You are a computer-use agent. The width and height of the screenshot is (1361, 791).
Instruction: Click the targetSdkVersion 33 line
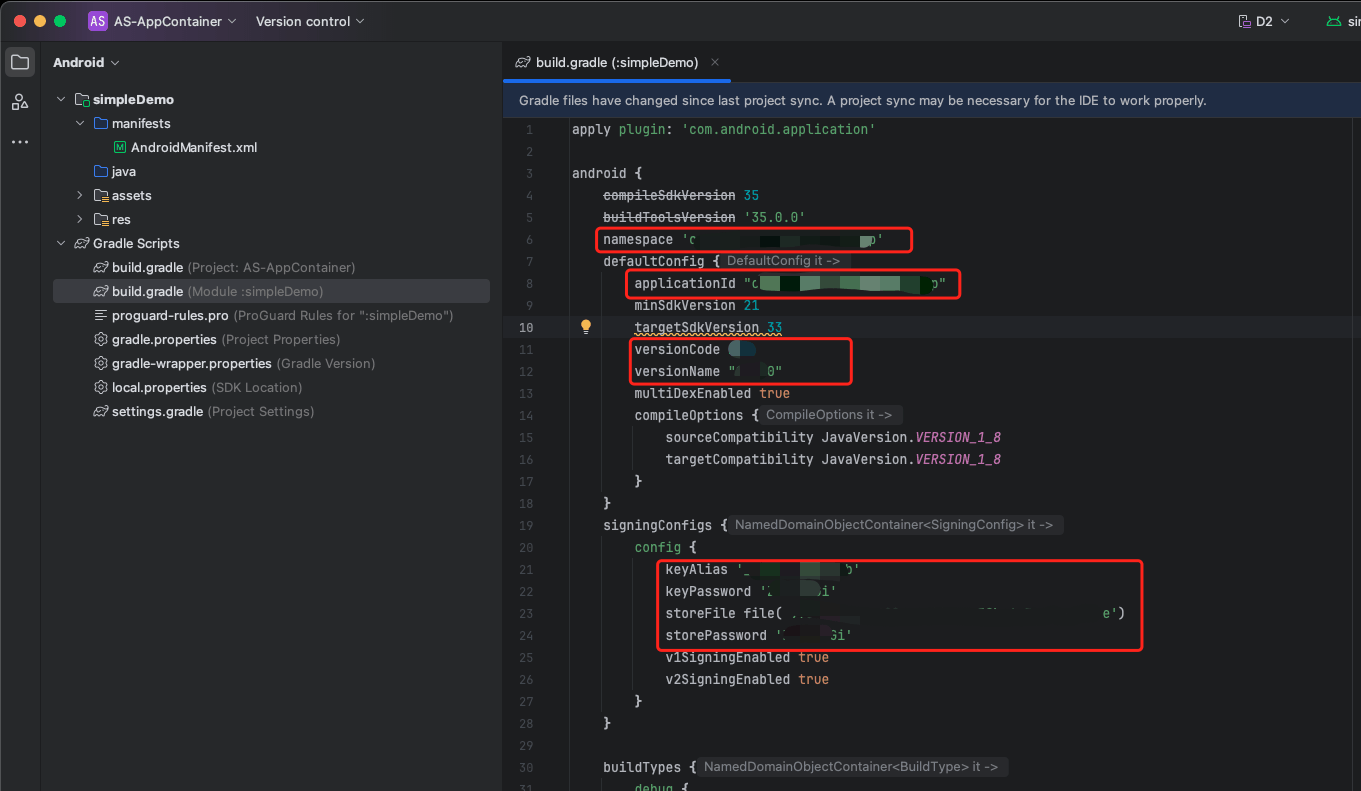click(x=708, y=327)
